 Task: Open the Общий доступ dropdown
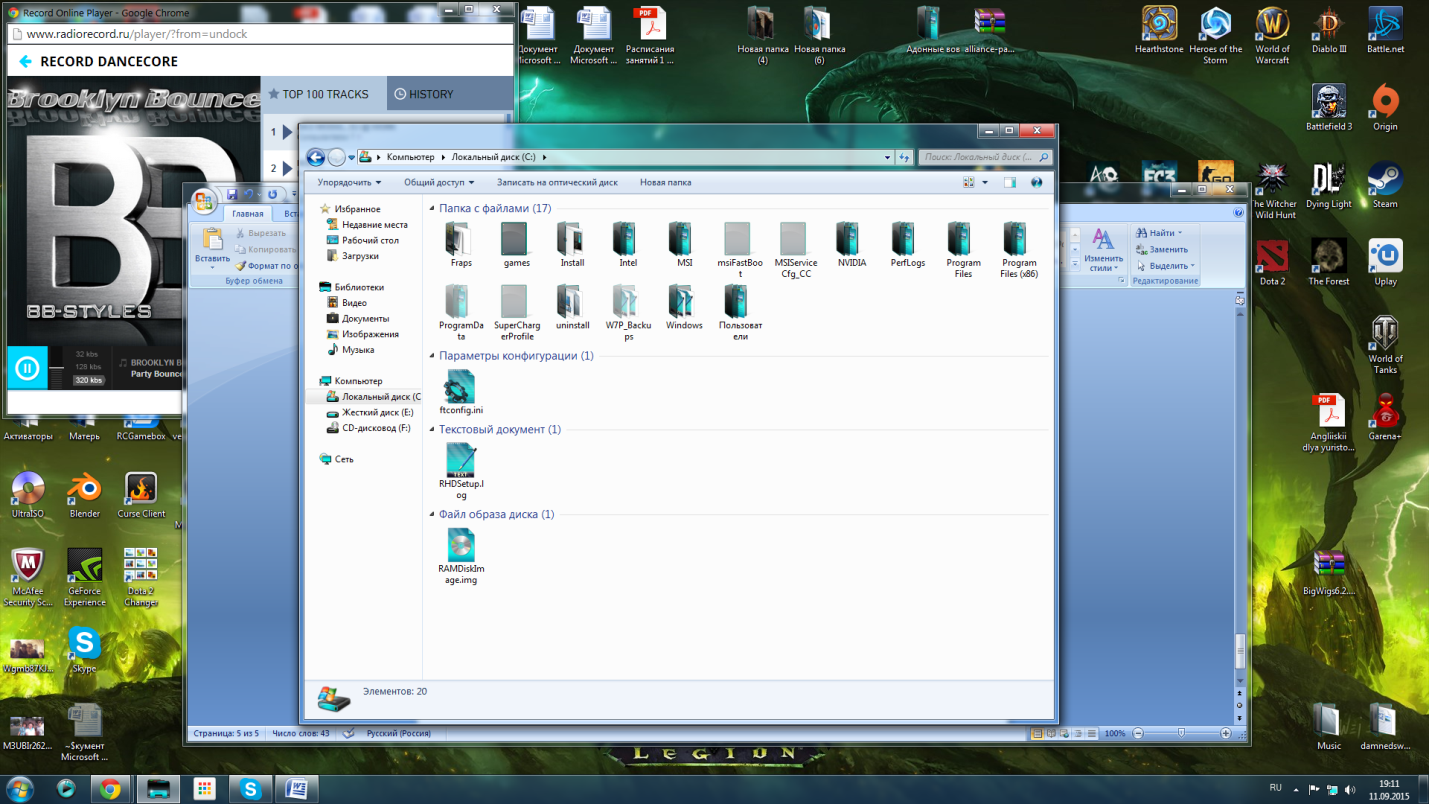(439, 183)
